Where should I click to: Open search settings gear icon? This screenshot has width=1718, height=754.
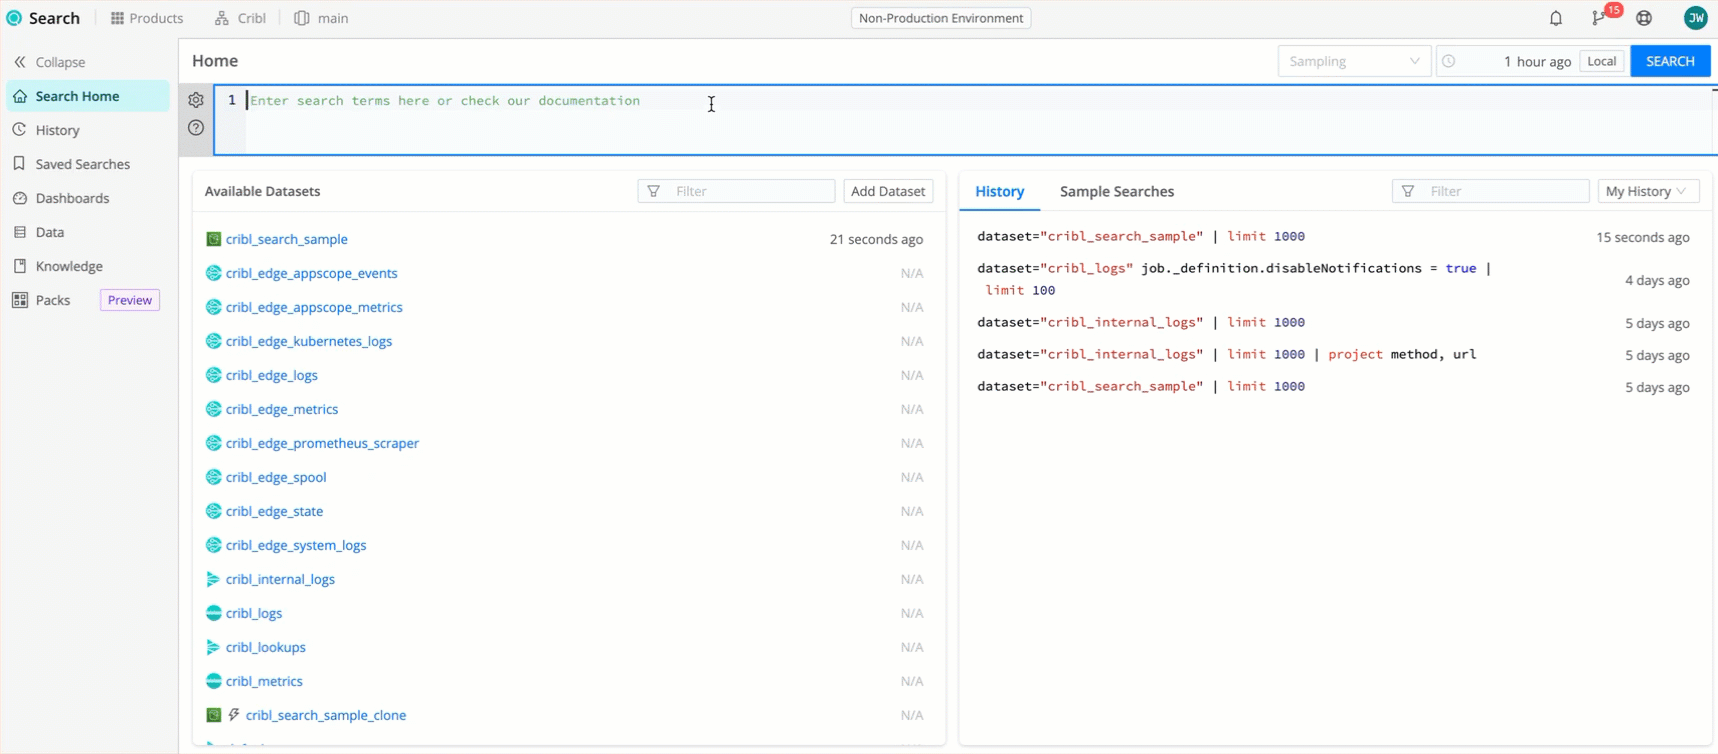[x=196, y=100]
